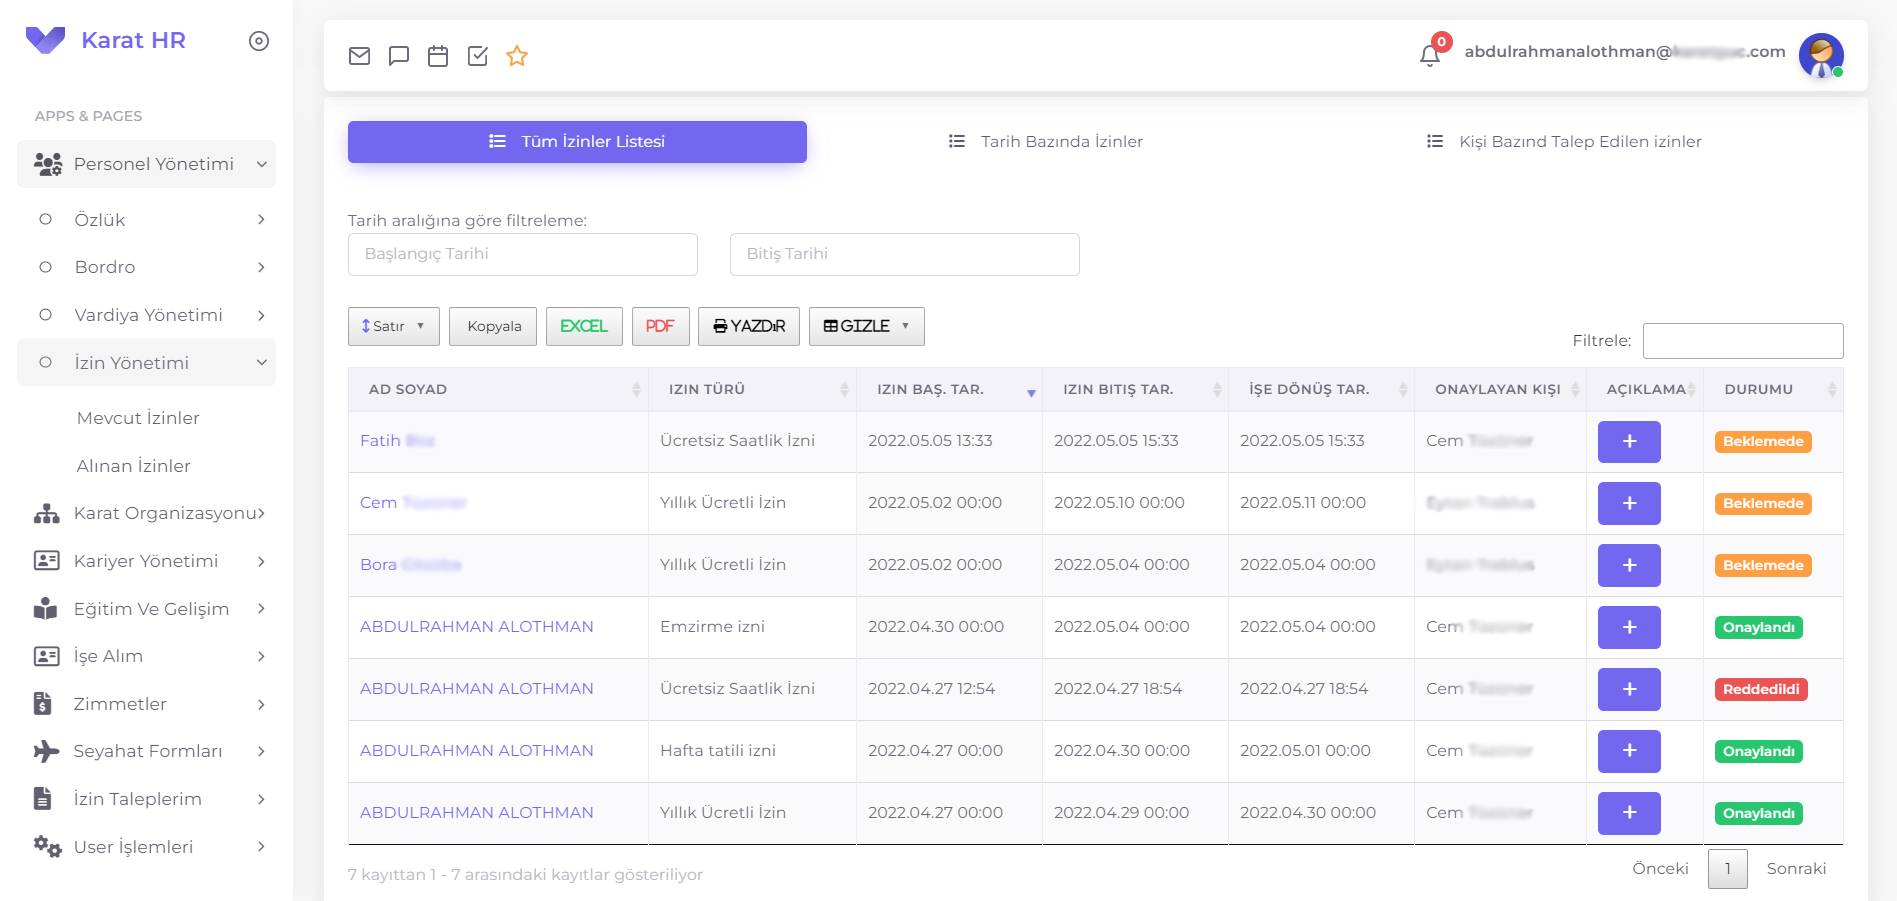
Task: Export the table with the EXCEL icon
Action: [584, 325]
